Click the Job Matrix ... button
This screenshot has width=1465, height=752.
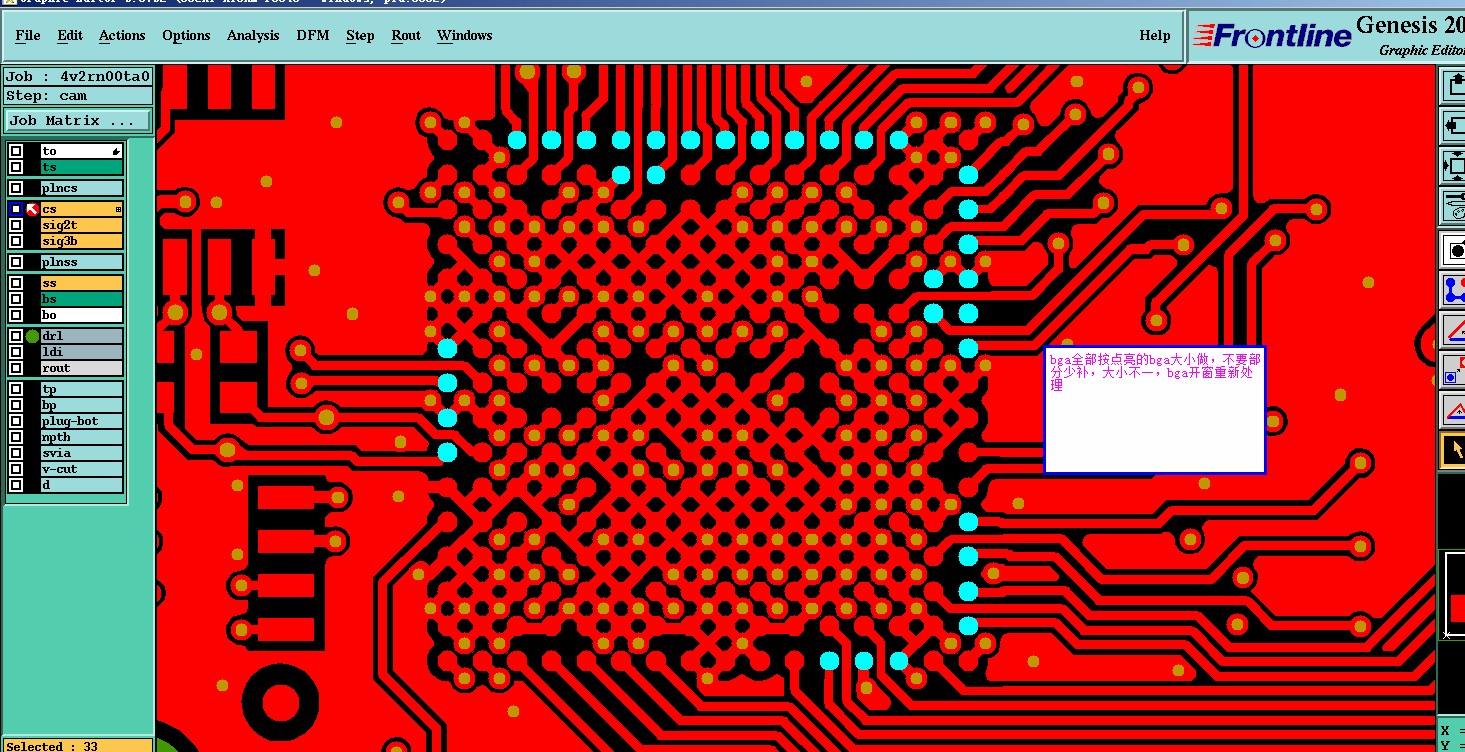pos(78,121)
